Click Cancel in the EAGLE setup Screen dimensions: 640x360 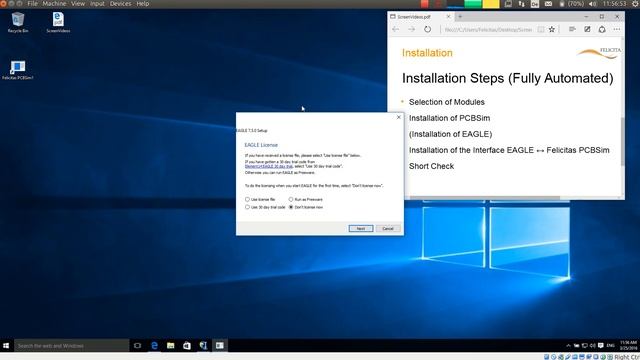coord(388,229)
